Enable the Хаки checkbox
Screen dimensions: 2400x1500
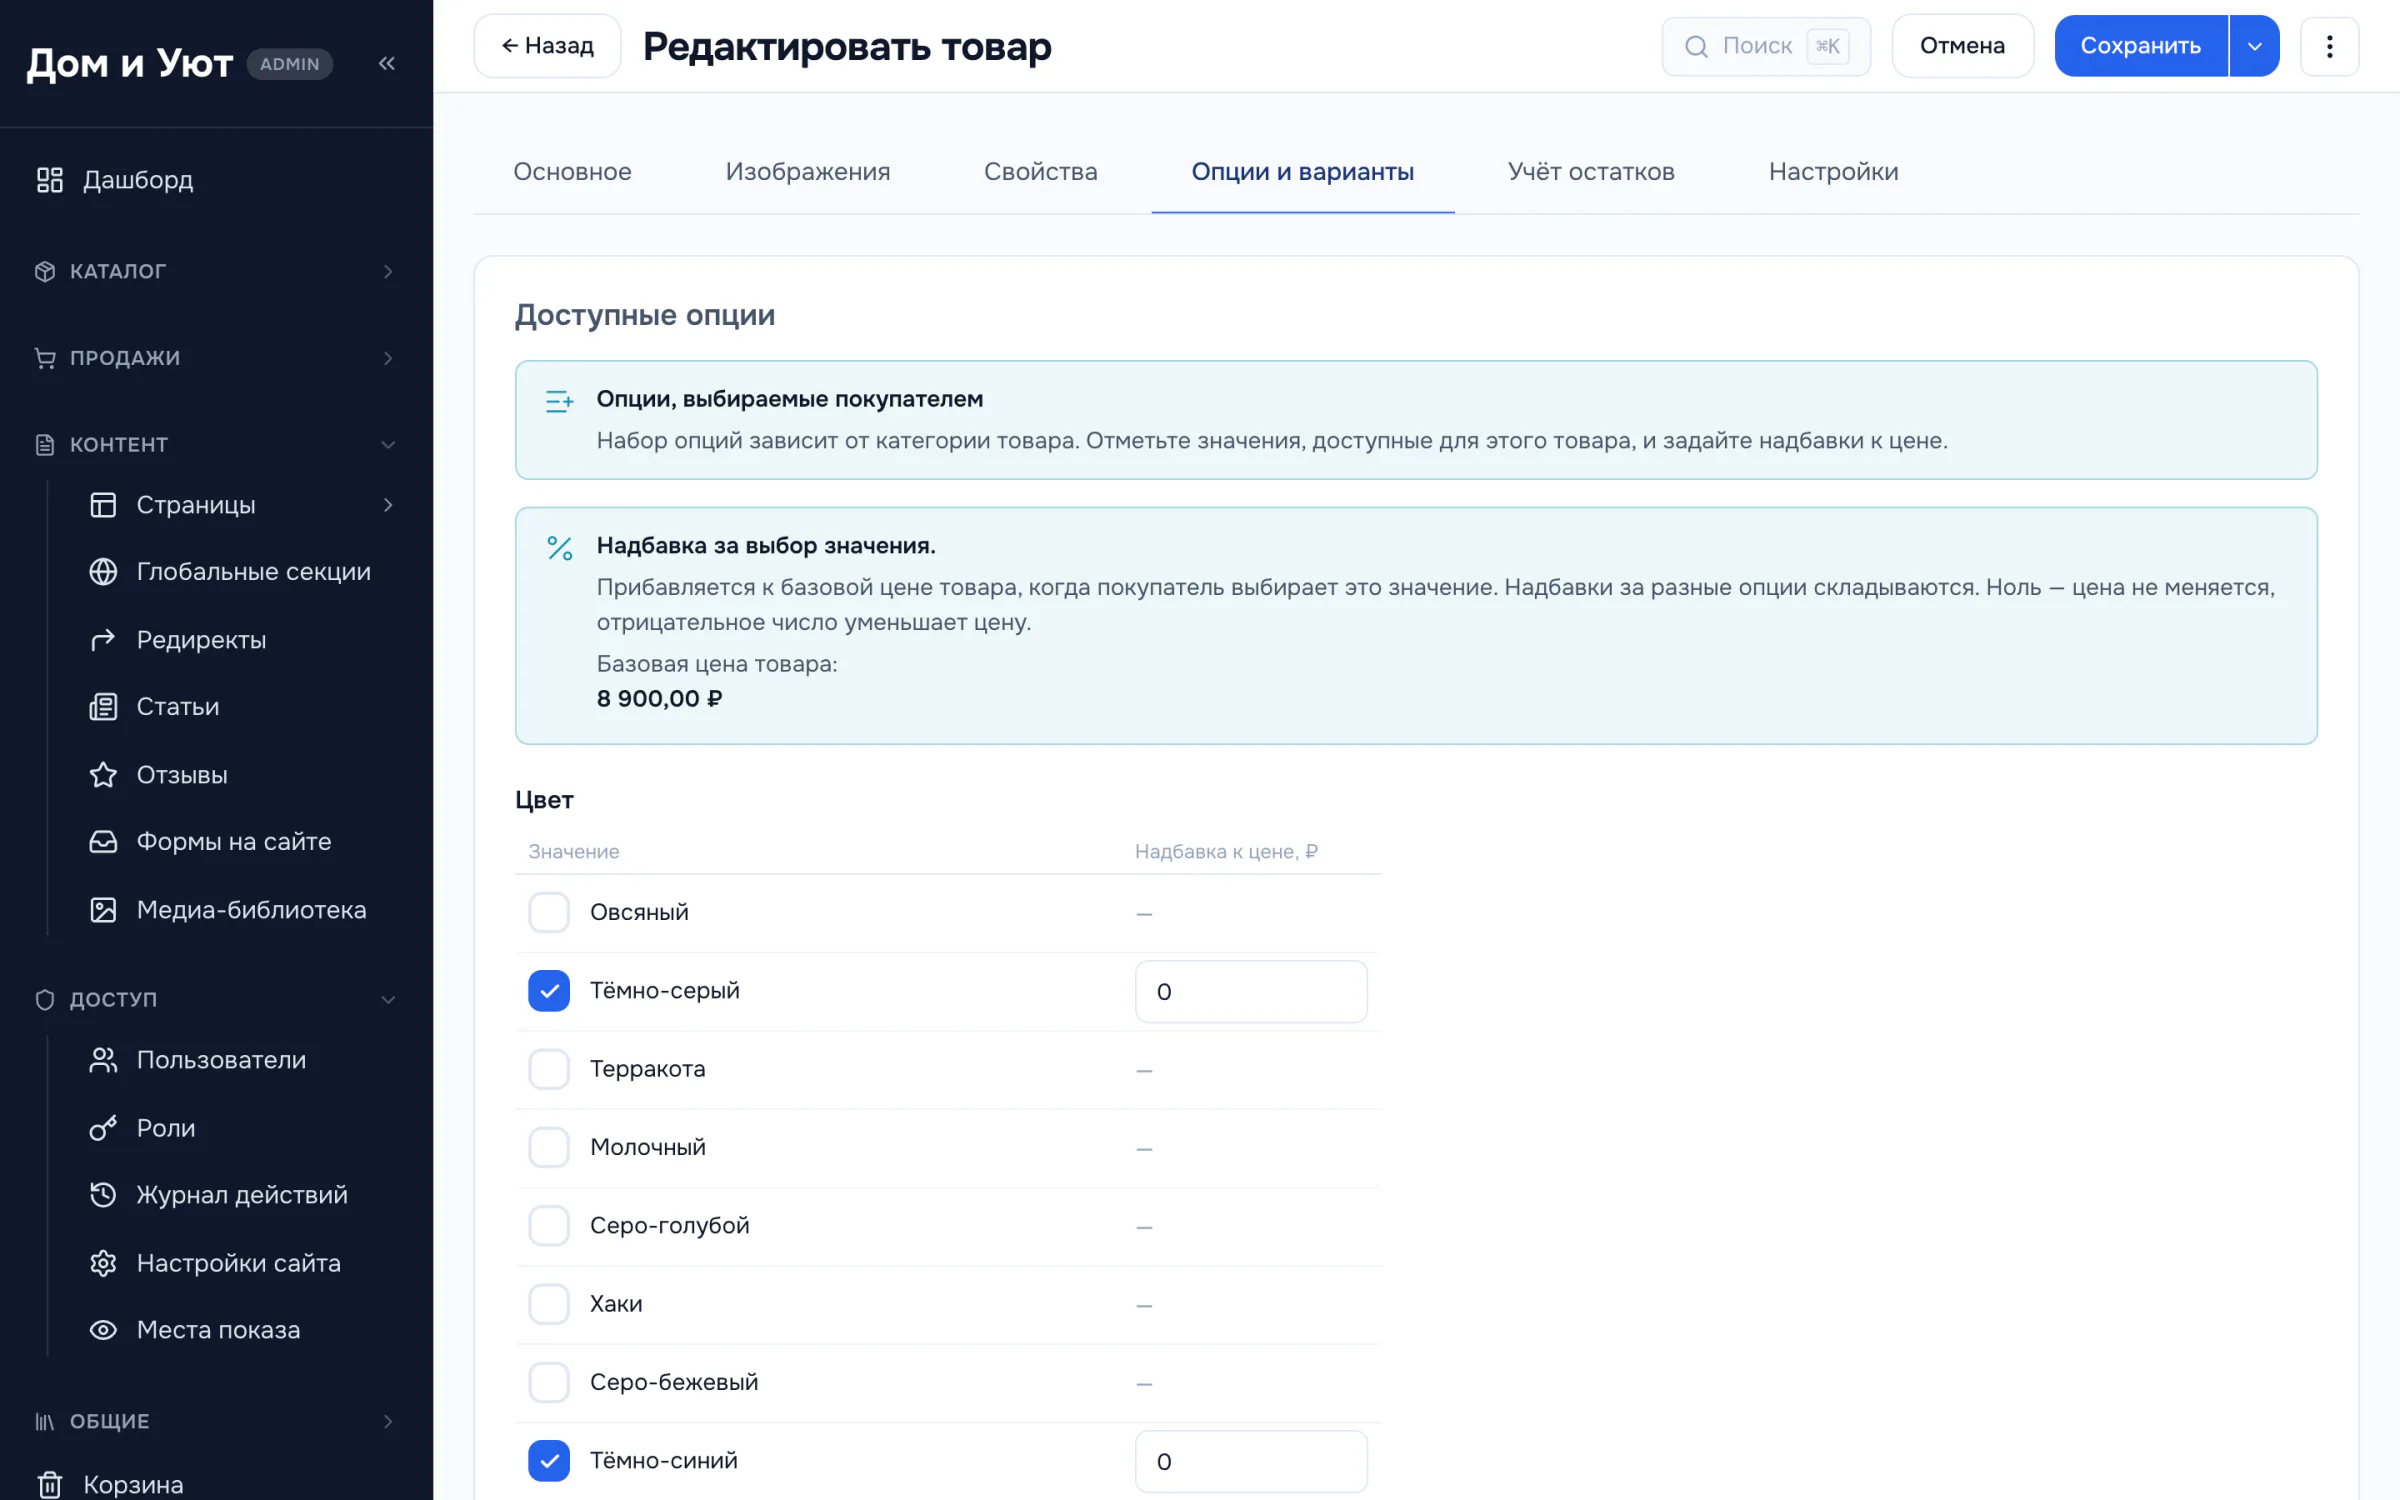tap(549, 1303)
